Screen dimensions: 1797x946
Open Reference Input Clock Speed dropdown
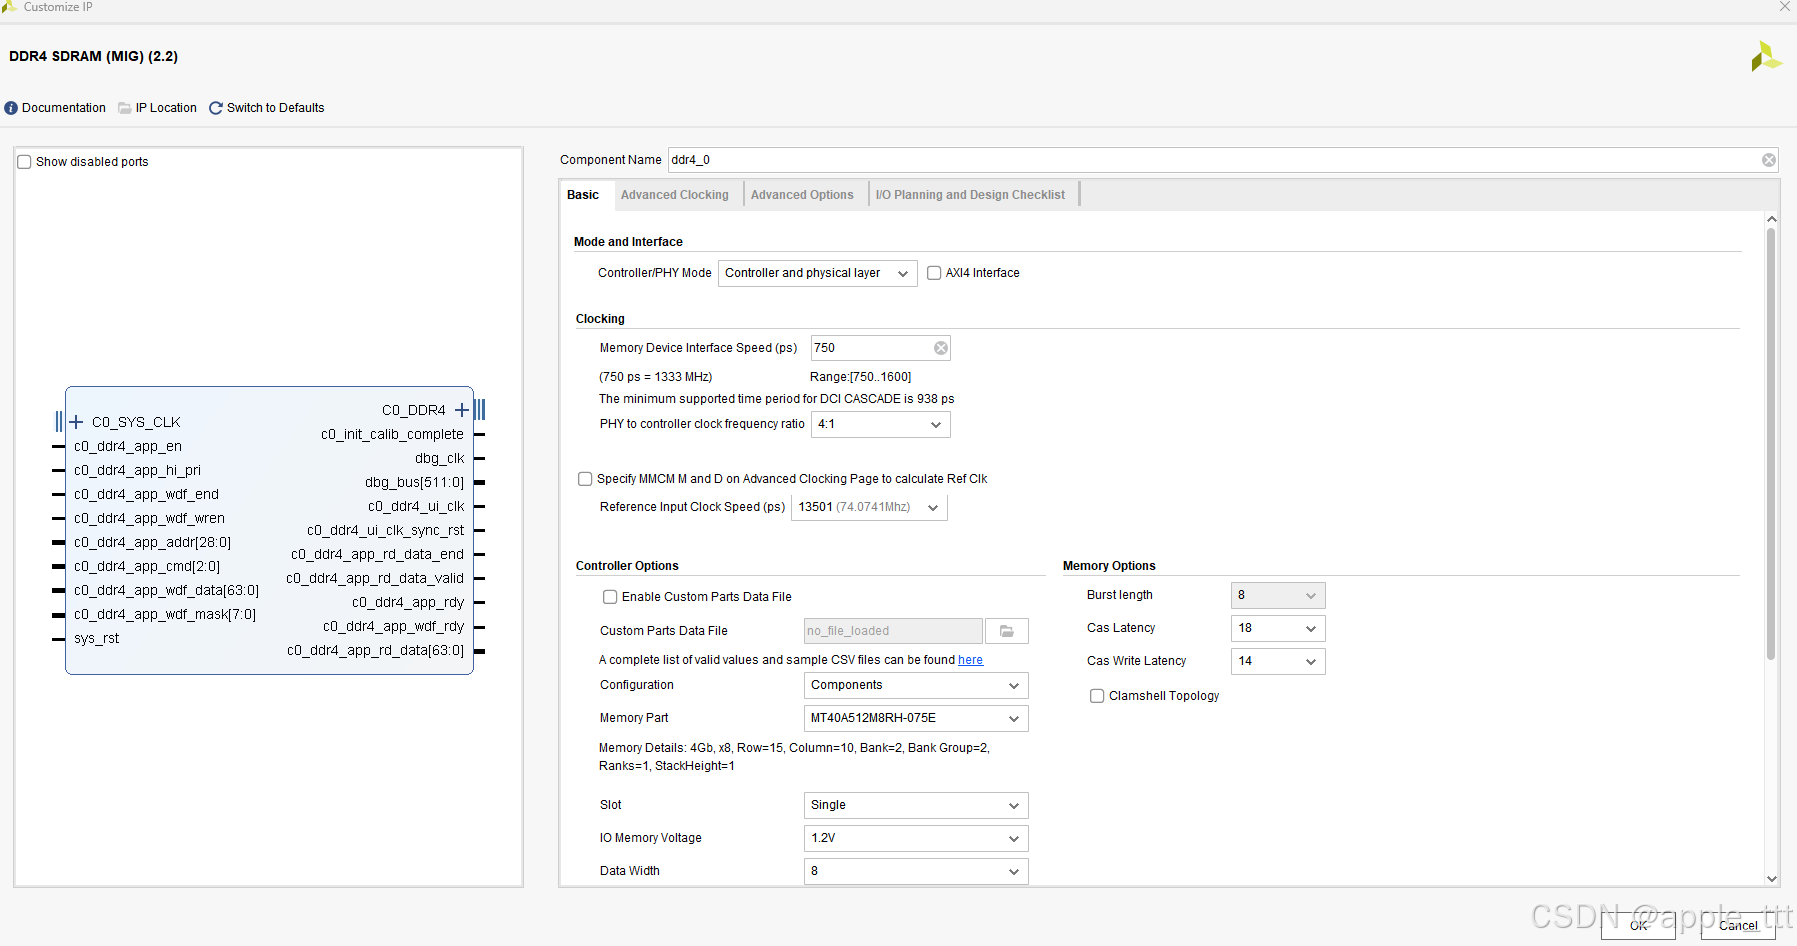(869, 507)
